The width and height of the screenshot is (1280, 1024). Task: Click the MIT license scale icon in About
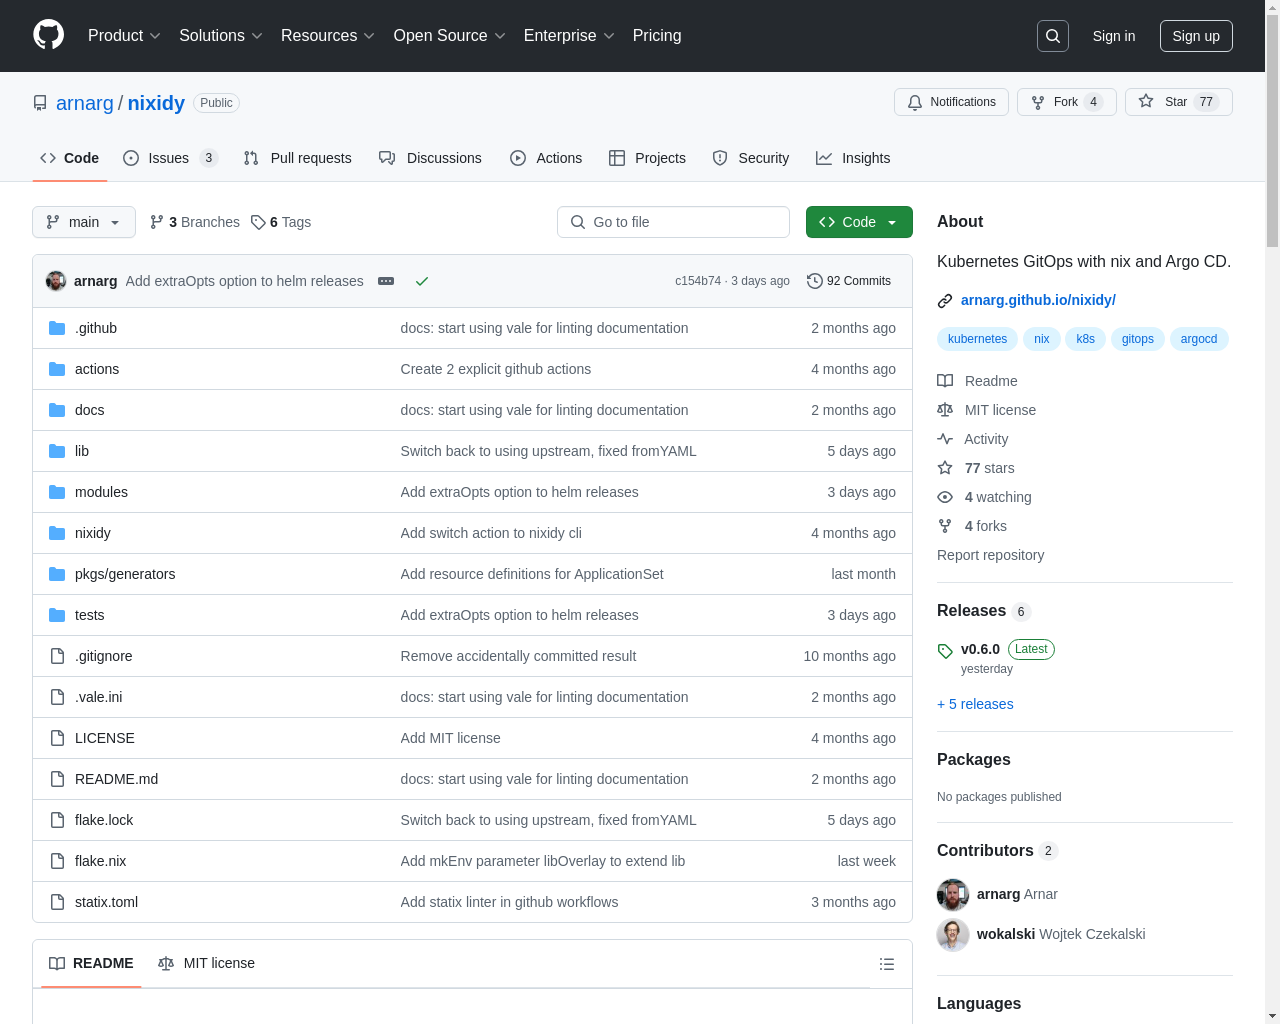945,410
